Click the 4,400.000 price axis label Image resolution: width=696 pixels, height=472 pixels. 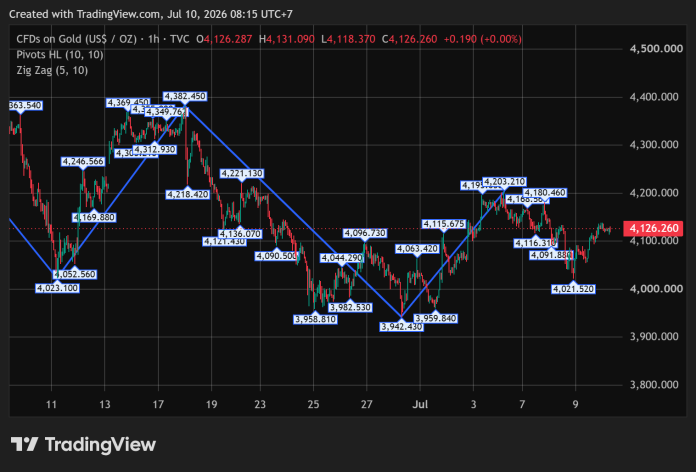pos(654,97)
